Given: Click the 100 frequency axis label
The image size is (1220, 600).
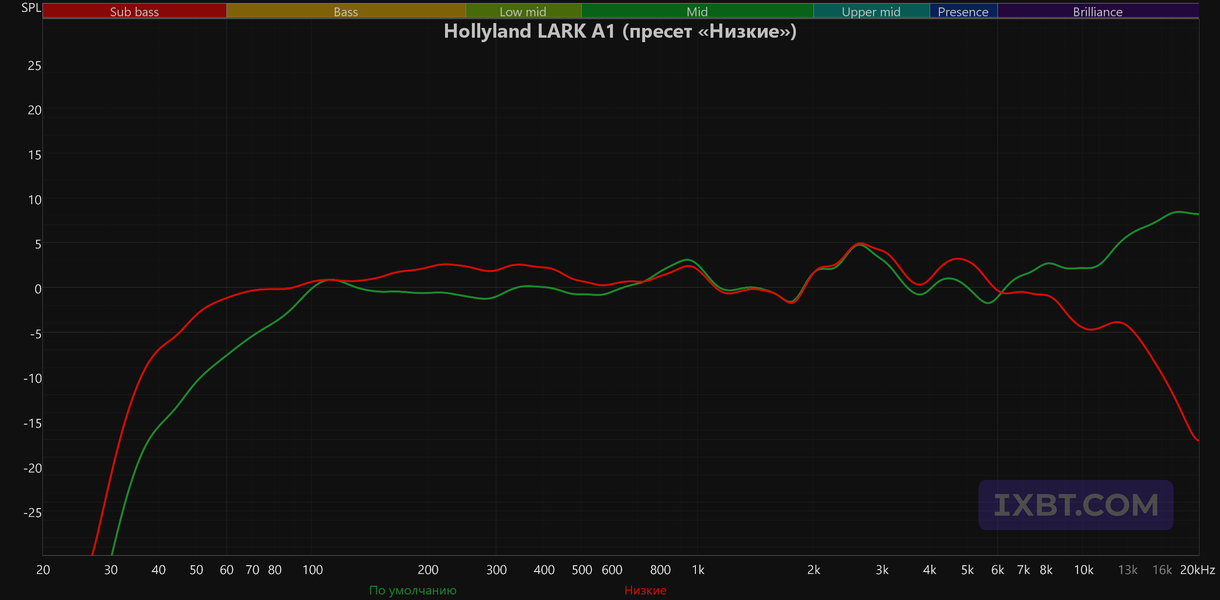Looking at the screenshot, I should coord(313,570).
